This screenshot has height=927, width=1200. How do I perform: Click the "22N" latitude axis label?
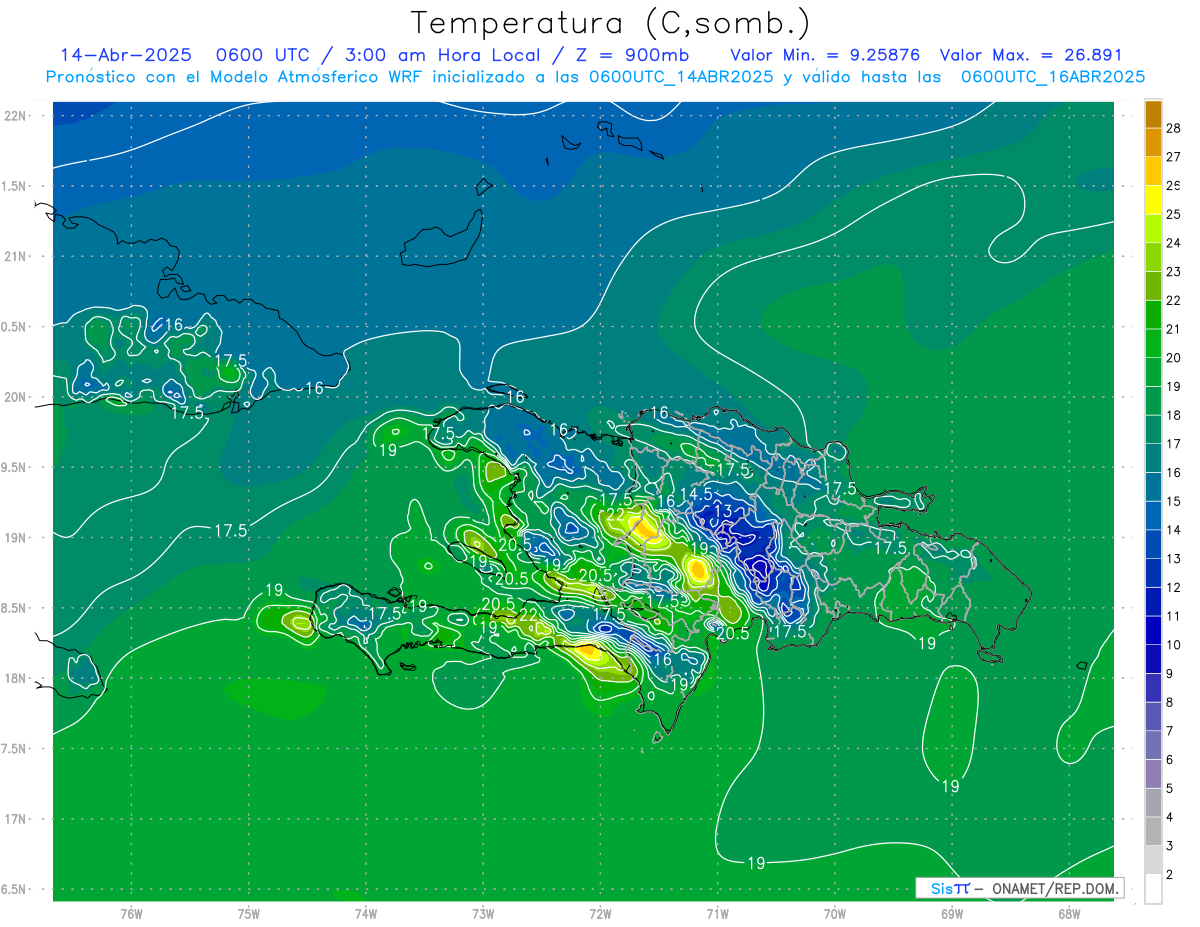[x=17, y=115]
